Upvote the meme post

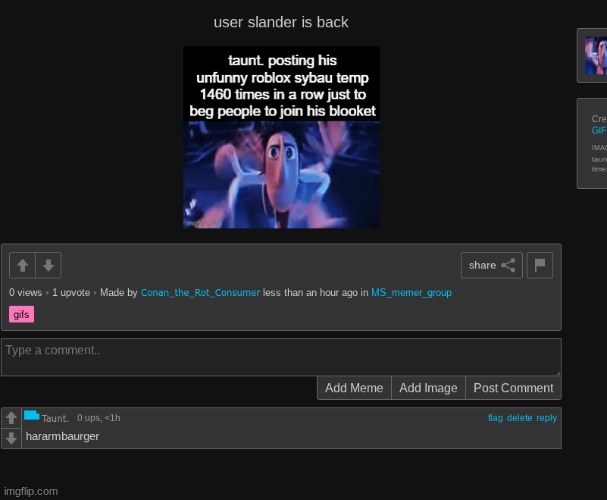tap(23, 265)
